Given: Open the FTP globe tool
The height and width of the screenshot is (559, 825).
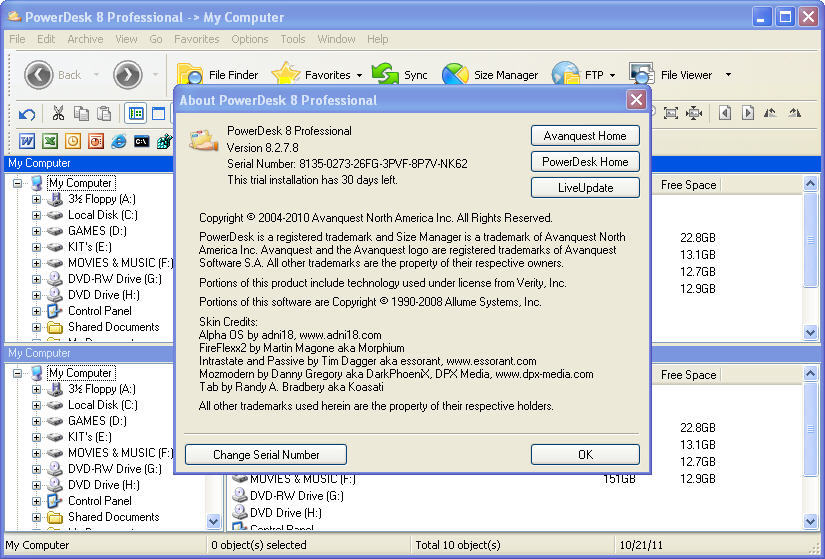Looking at the screenshot, I should 578,75.
